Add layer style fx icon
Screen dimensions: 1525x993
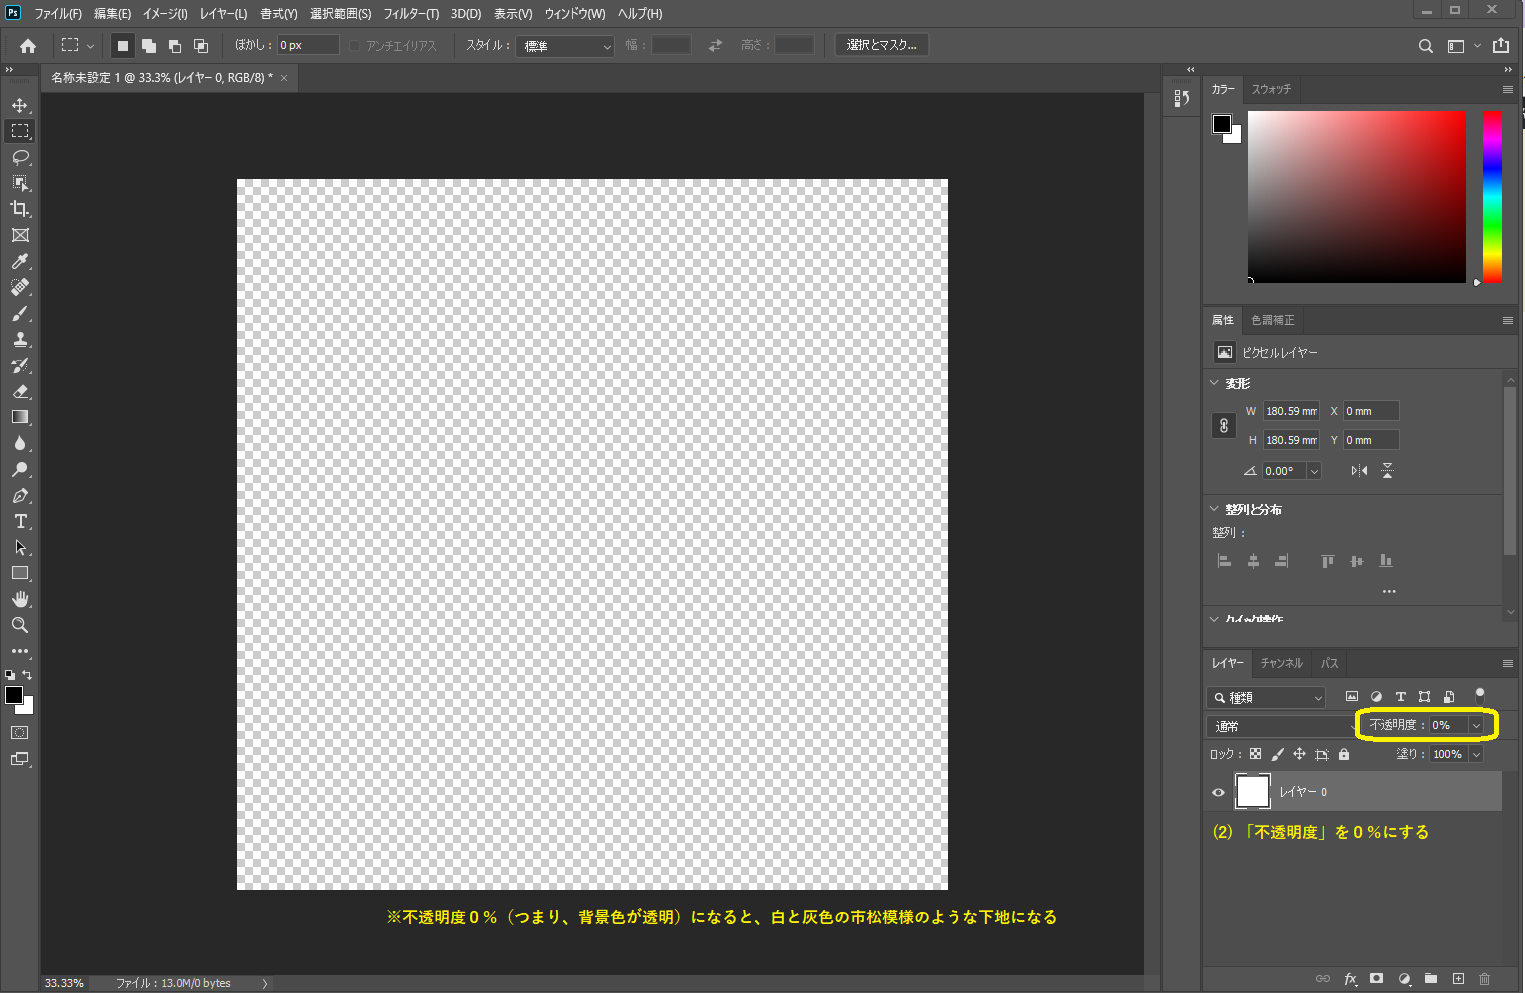tap(1351, 978)
